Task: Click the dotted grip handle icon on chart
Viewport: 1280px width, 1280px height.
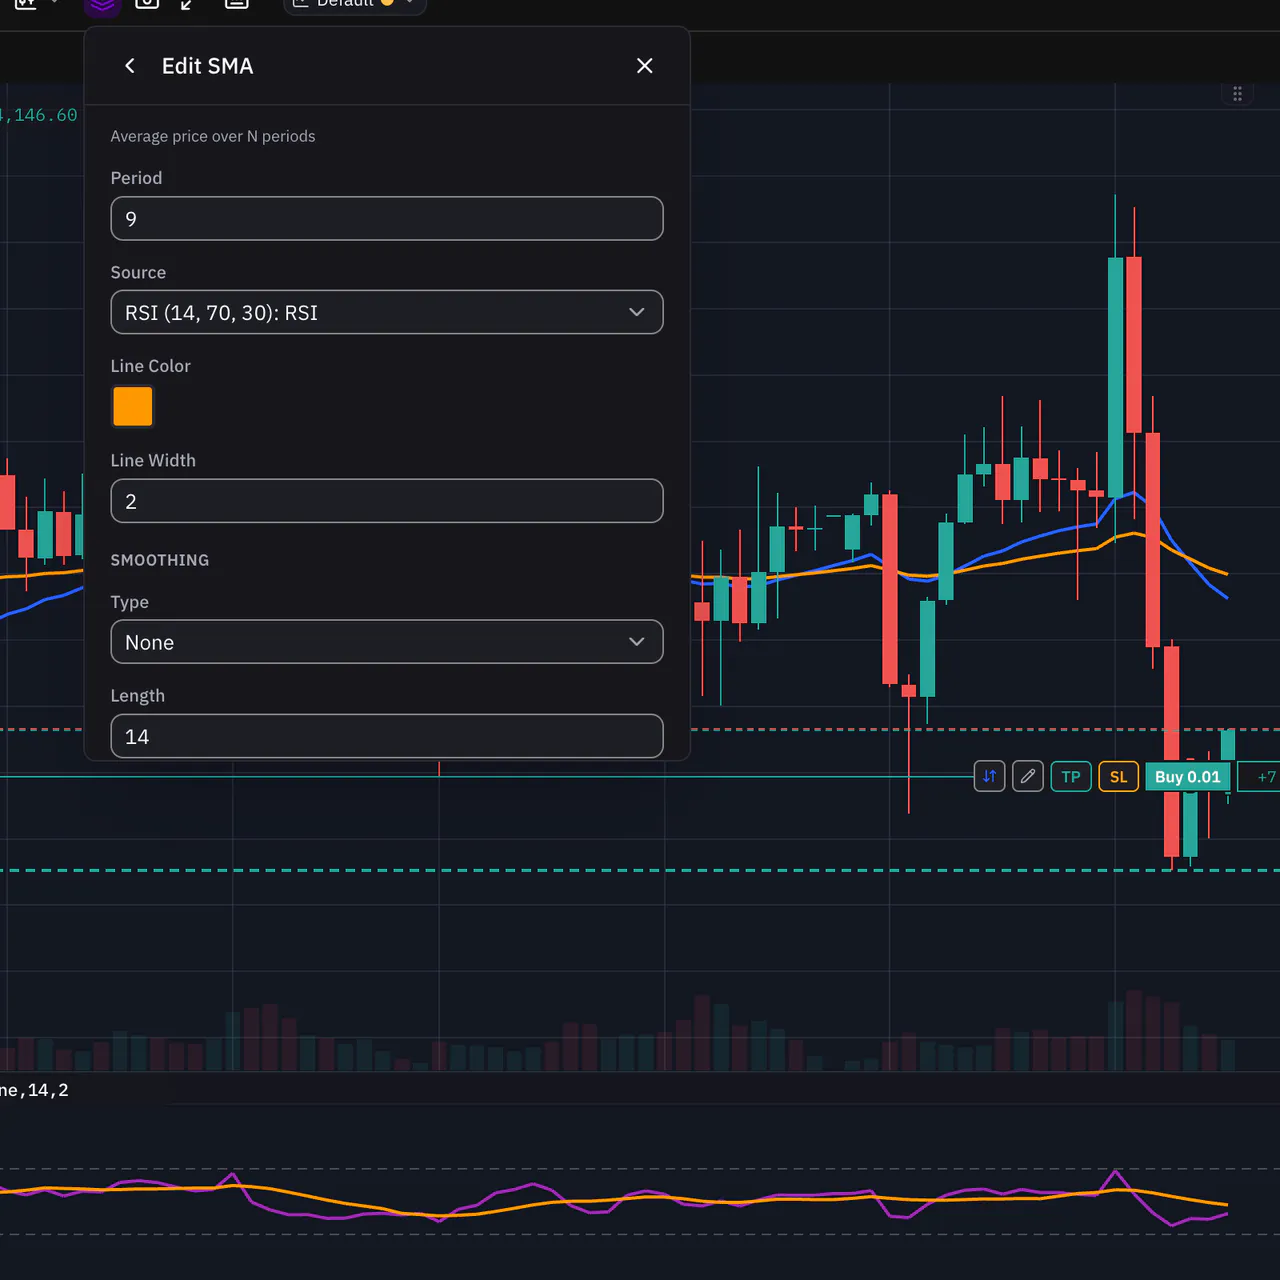Action: click(1238, 94)
